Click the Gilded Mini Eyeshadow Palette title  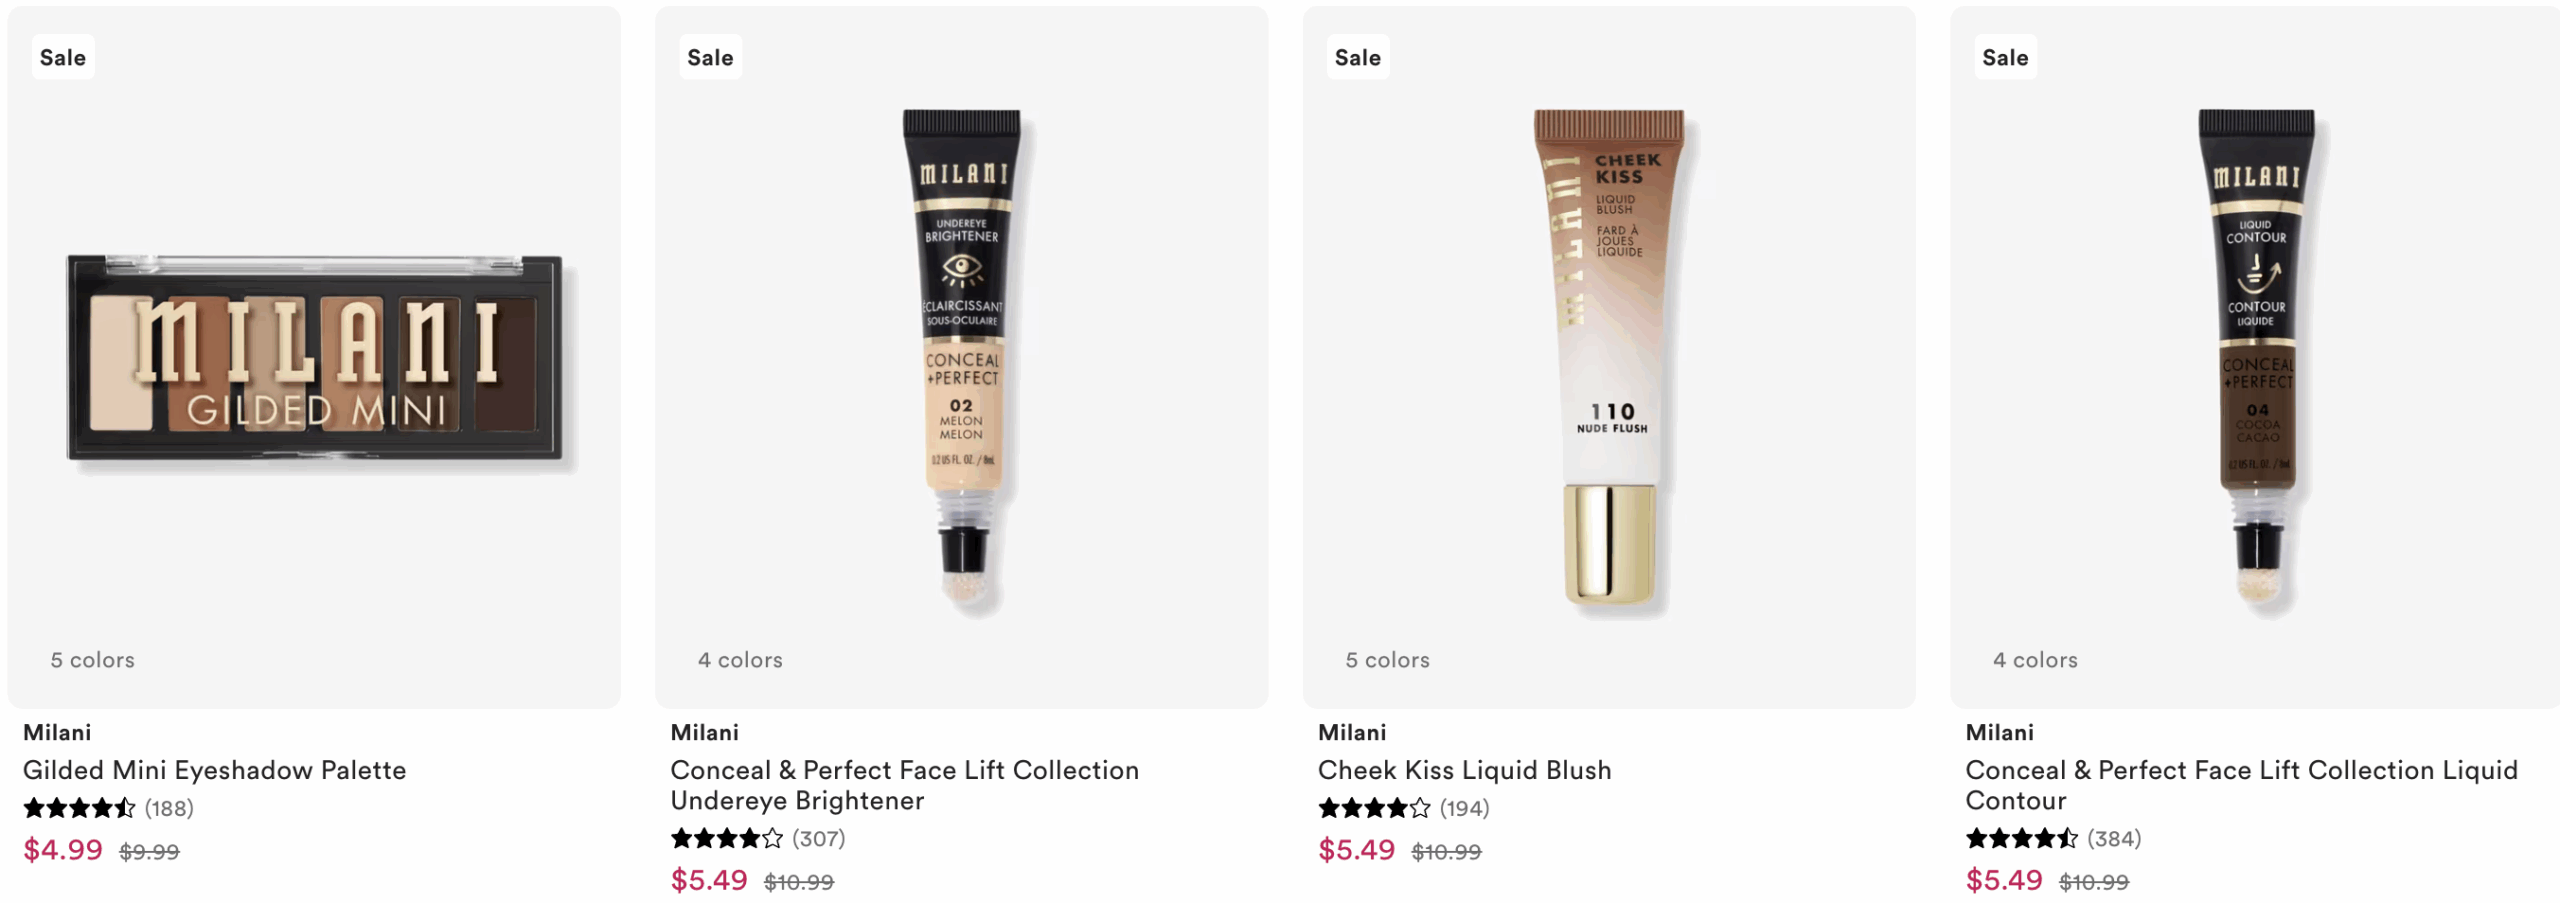click(x=214, y=770)
